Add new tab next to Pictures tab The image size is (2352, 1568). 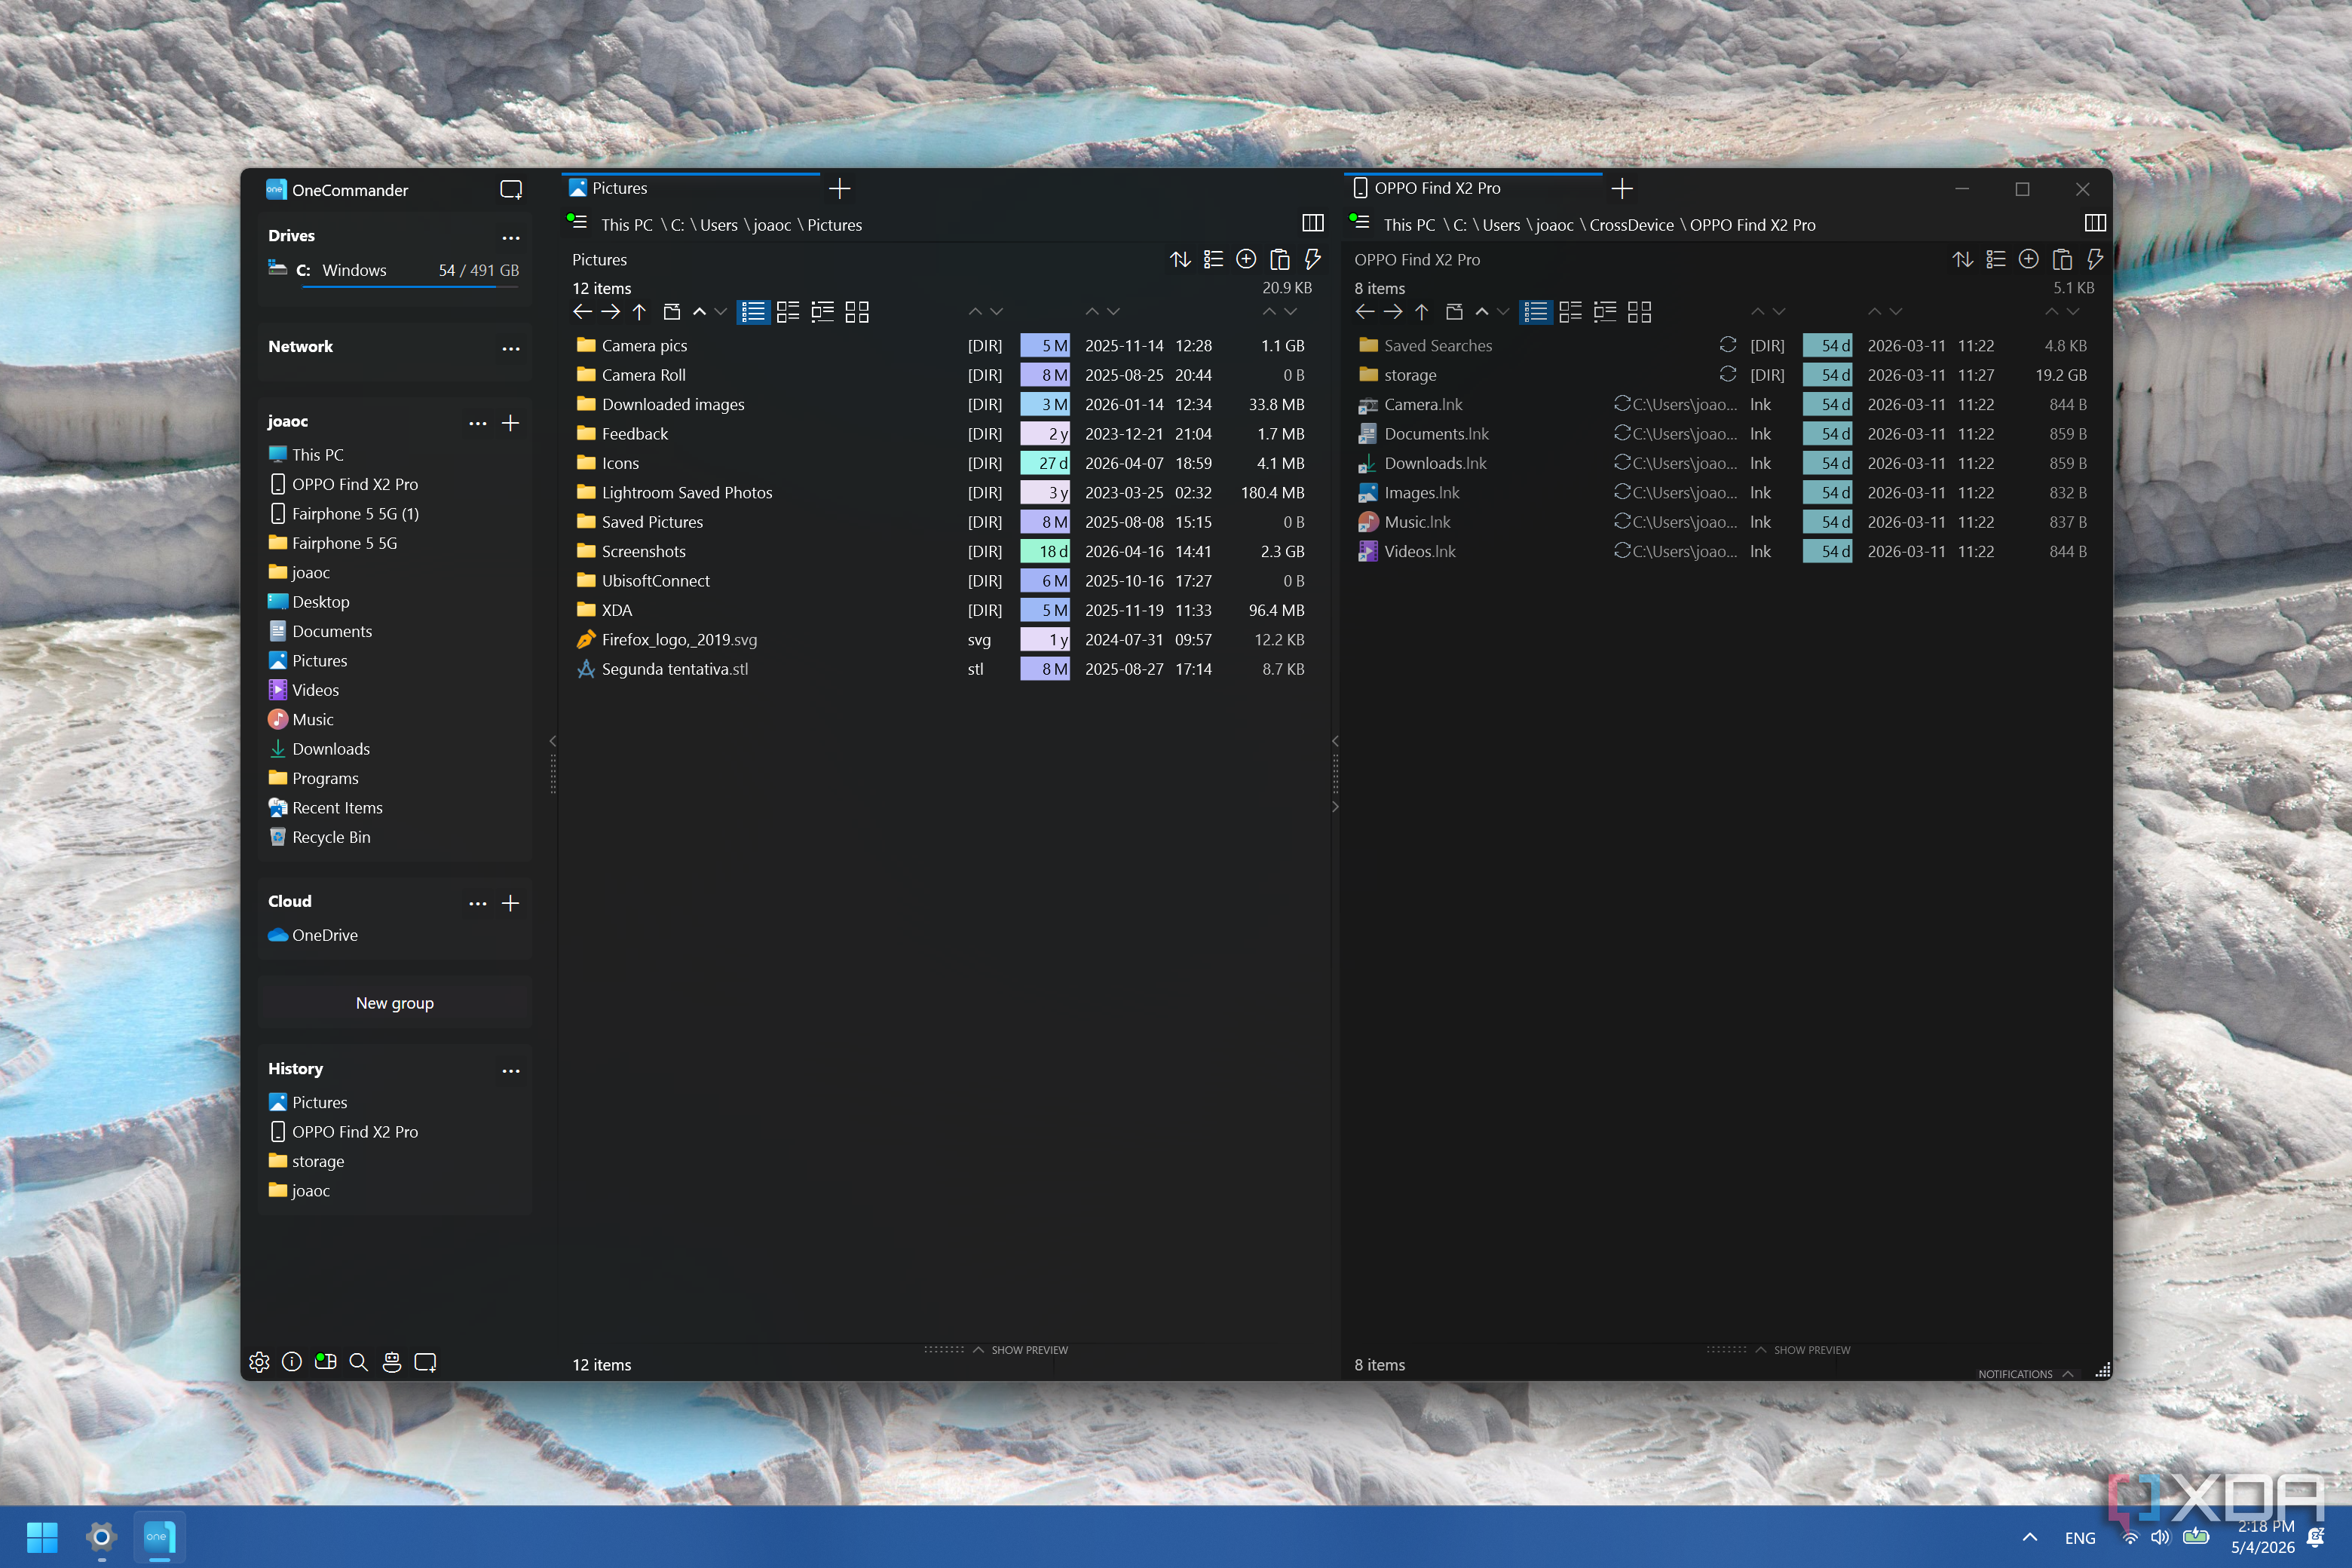coord(840,188)
